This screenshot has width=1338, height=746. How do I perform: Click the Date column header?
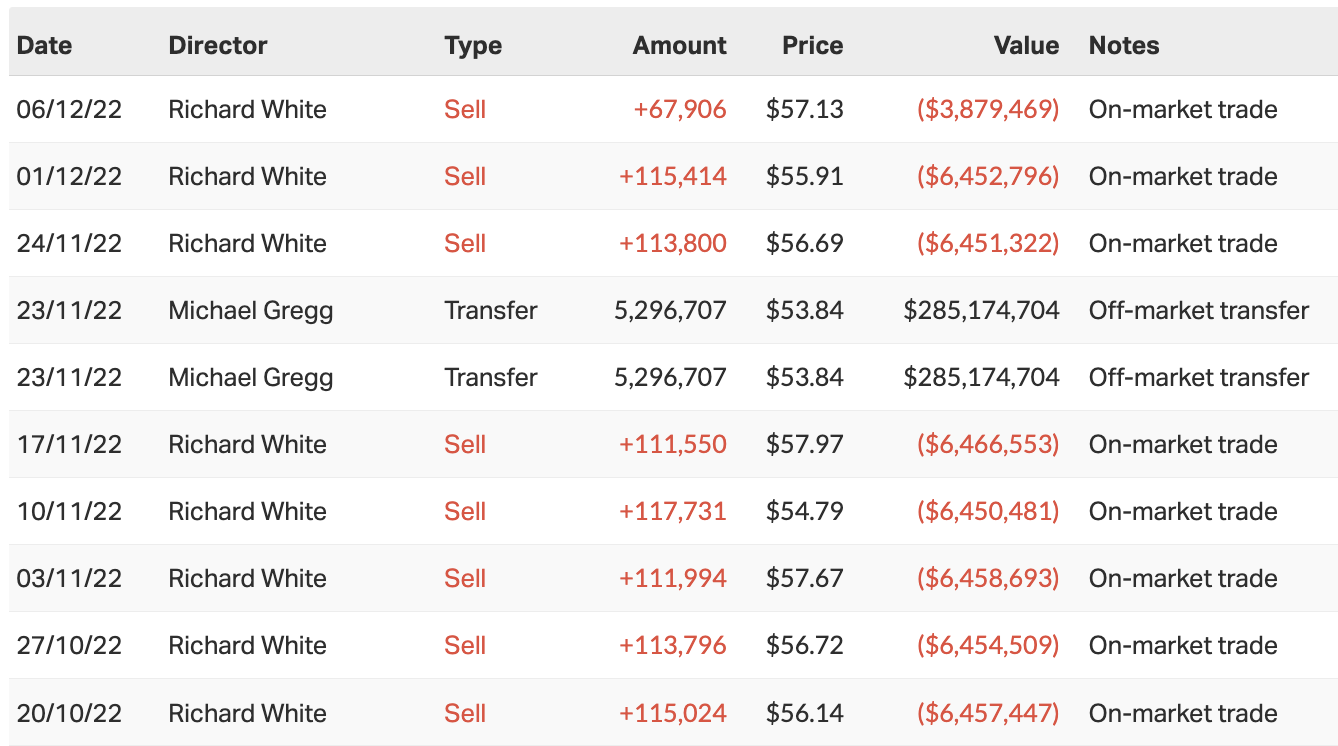pos(45,45)
